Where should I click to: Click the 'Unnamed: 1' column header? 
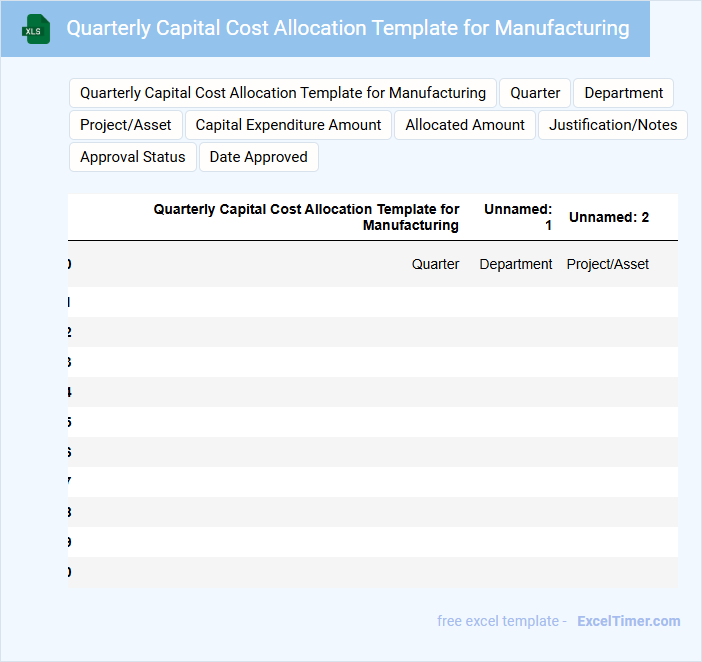coord(518,217)
